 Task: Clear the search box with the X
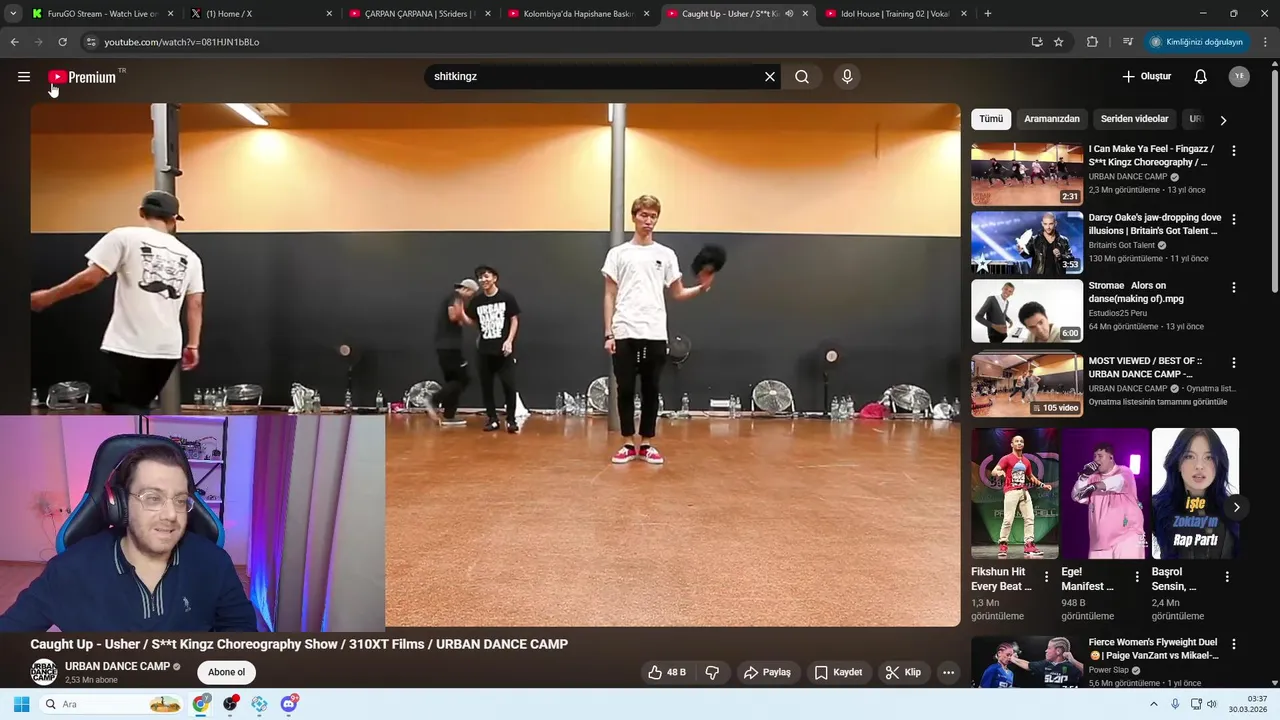[770, 77]
